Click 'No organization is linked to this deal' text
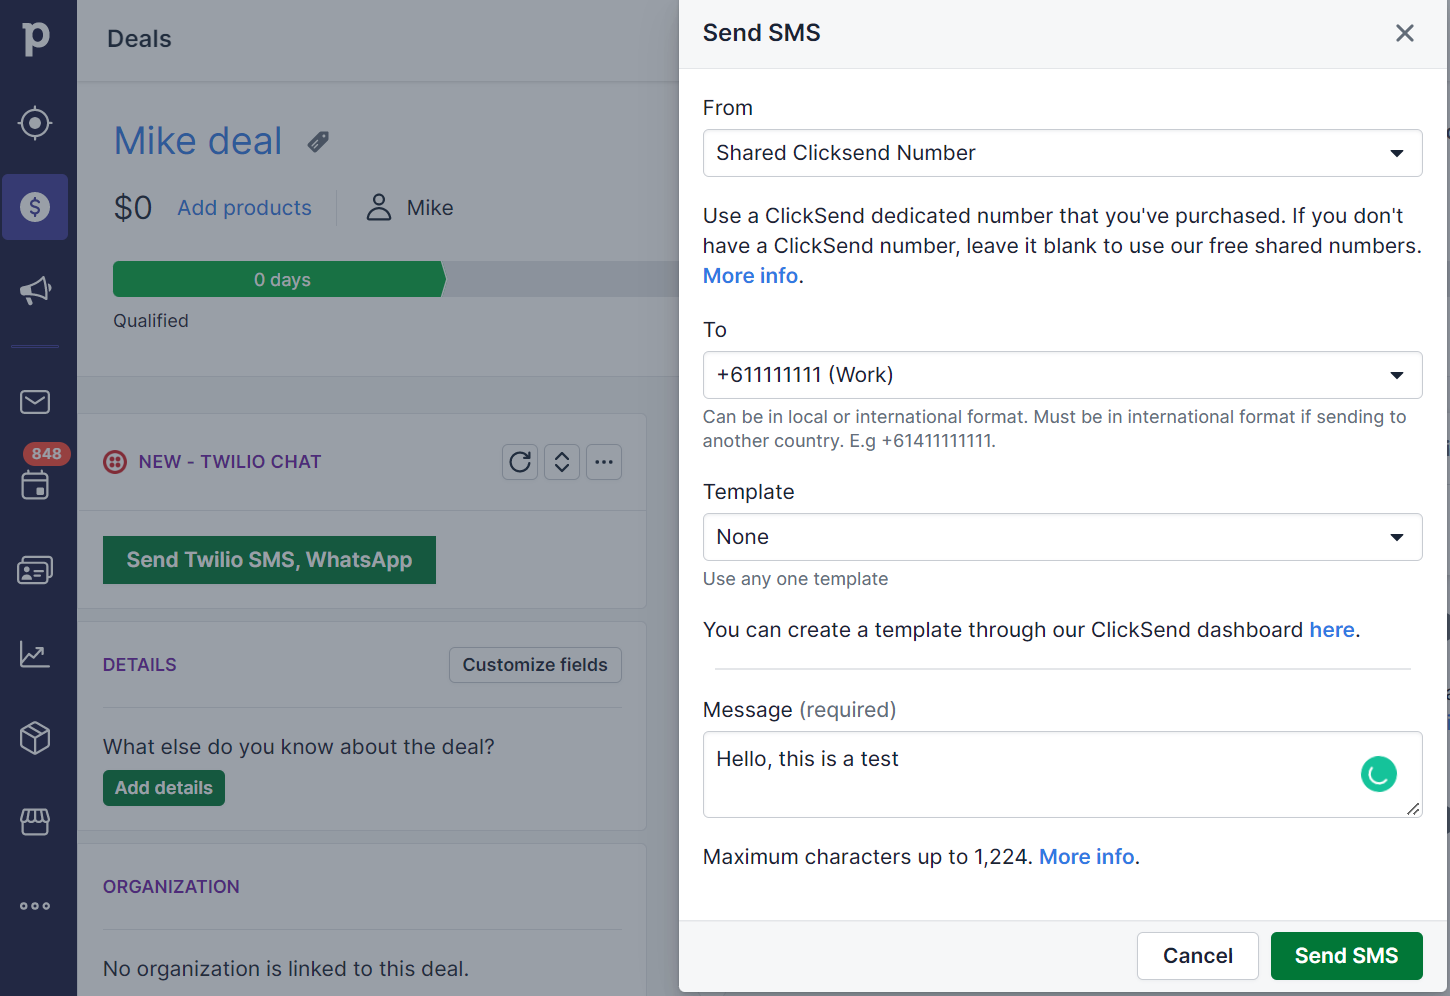The width and height of the screenshot is (1450, 996). (286, 969)
